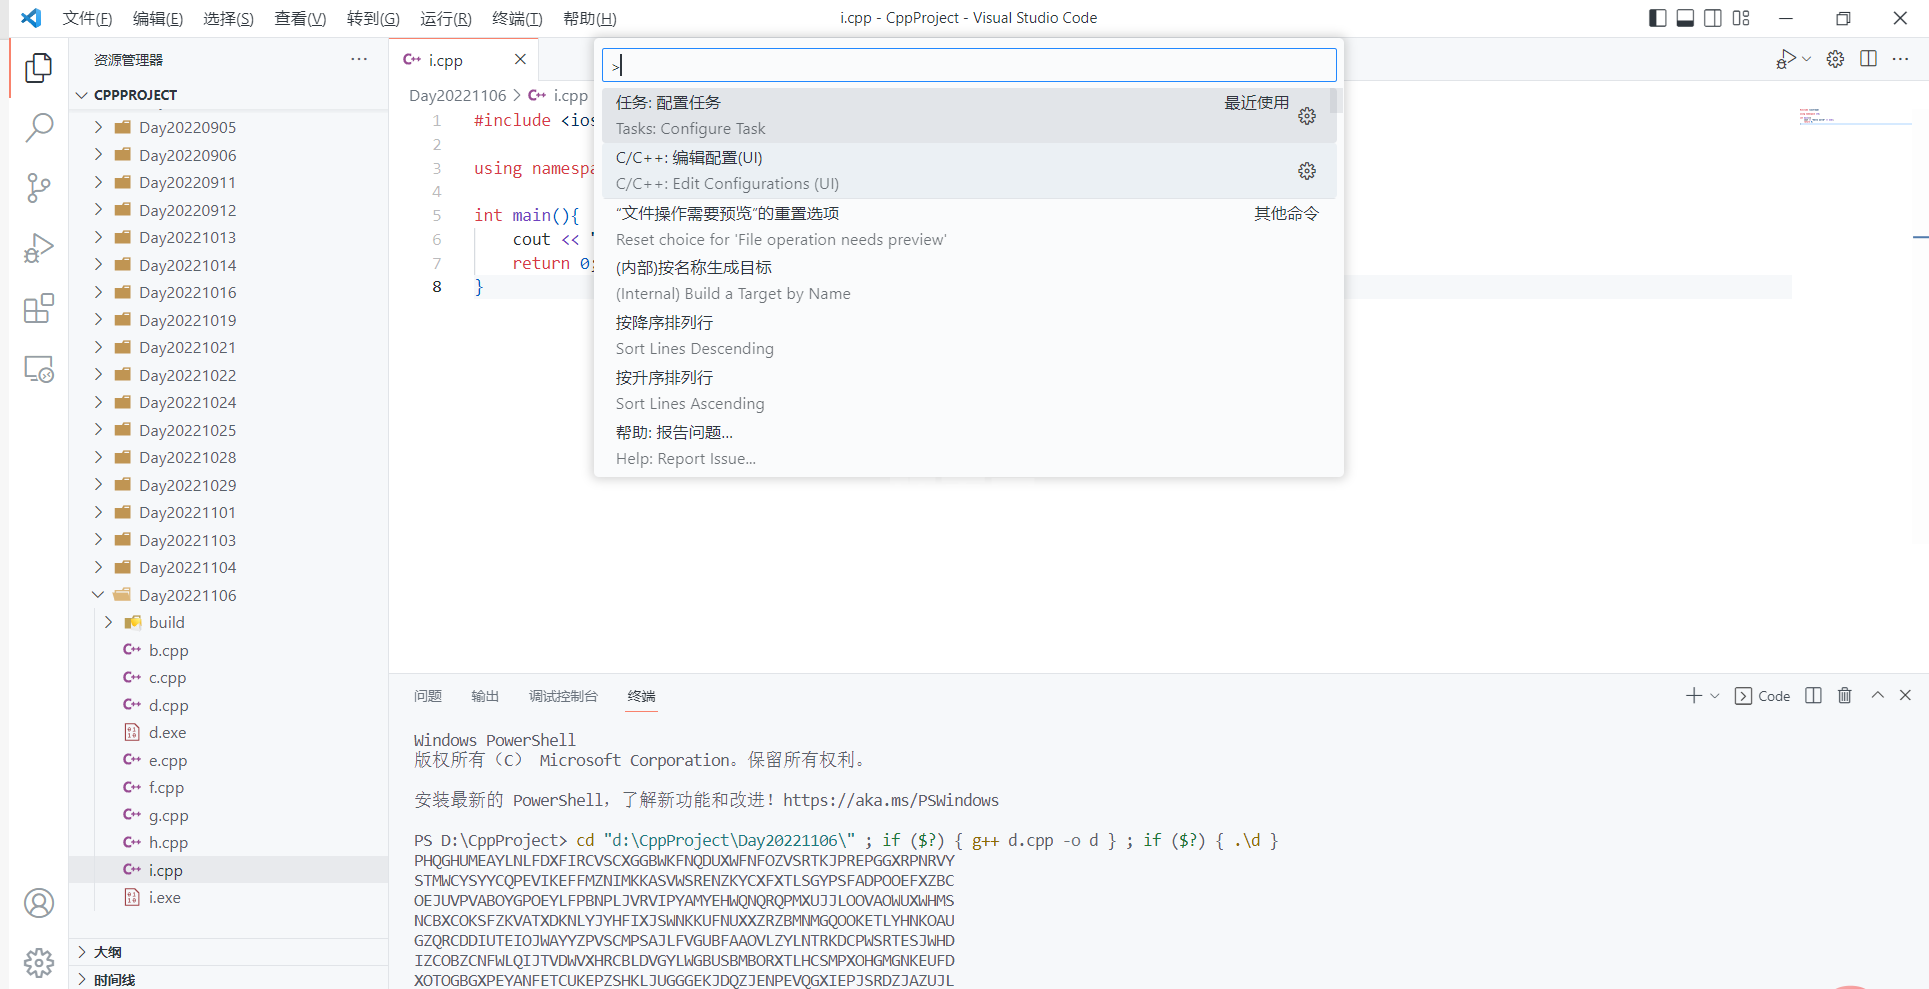Choose the Sort Lines Descending command

pyautogui.click(x=968, y=336)
